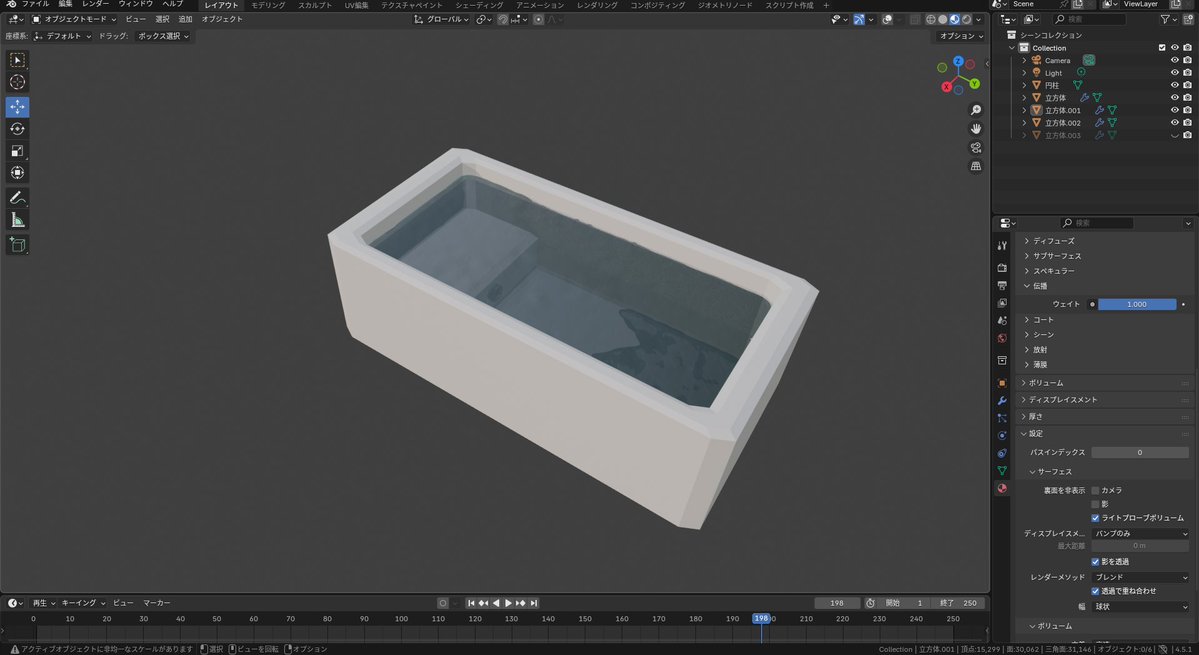The image size is (1199, 655).
Task: Open the レンダーメソッド ブレンド dropdown
Action: 1140,577
